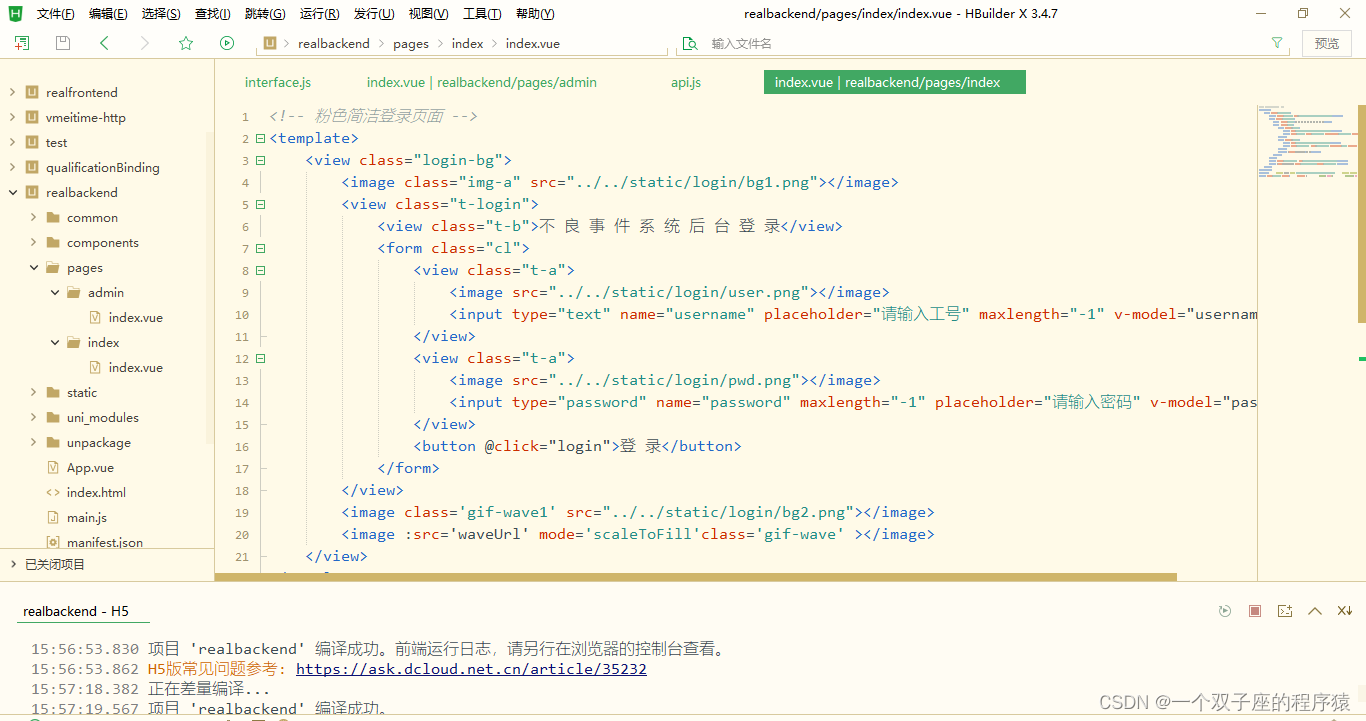
Task: Open index.vue under the index folder
Action: (x=136, y=367)
